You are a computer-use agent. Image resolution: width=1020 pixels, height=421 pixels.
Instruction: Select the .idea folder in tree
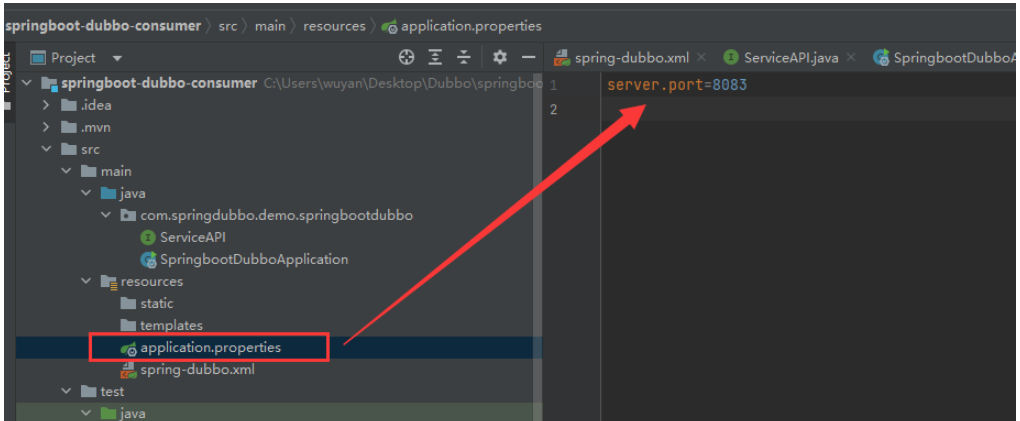coord(86,105)
